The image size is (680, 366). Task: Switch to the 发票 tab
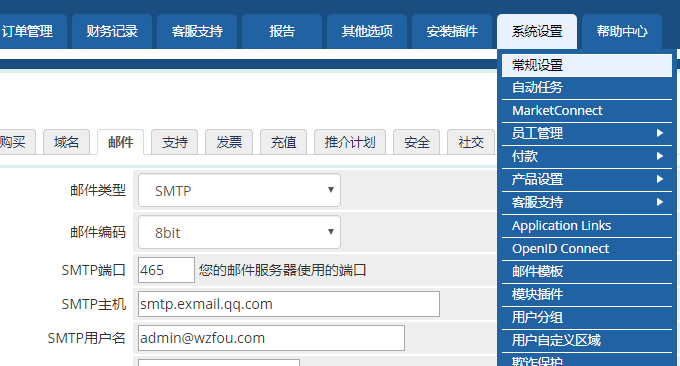pyautogui.click(x=229, y=142)
